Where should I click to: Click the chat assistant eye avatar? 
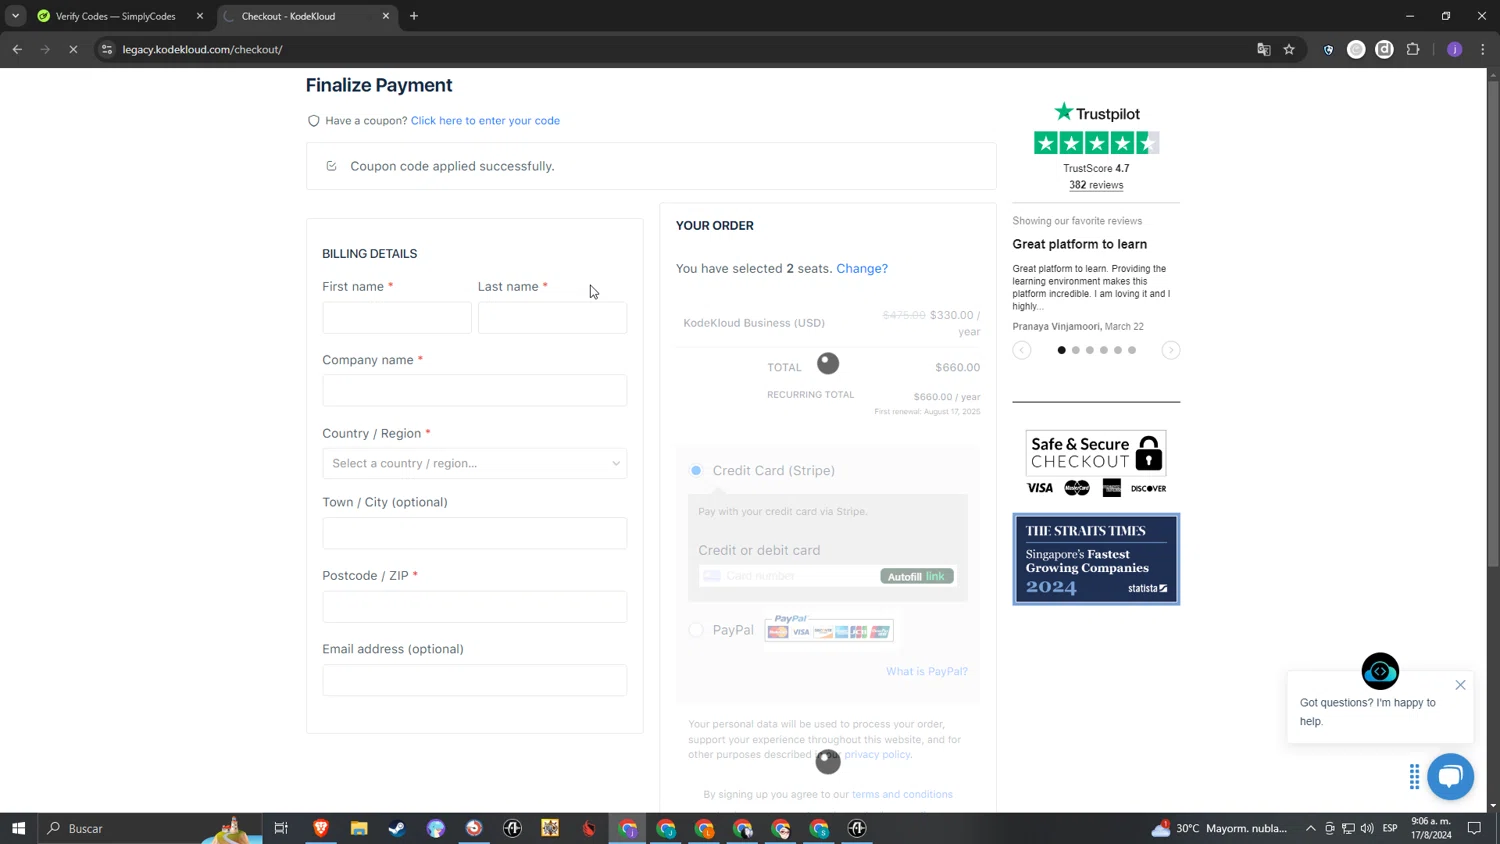(x=1380, y=671)
